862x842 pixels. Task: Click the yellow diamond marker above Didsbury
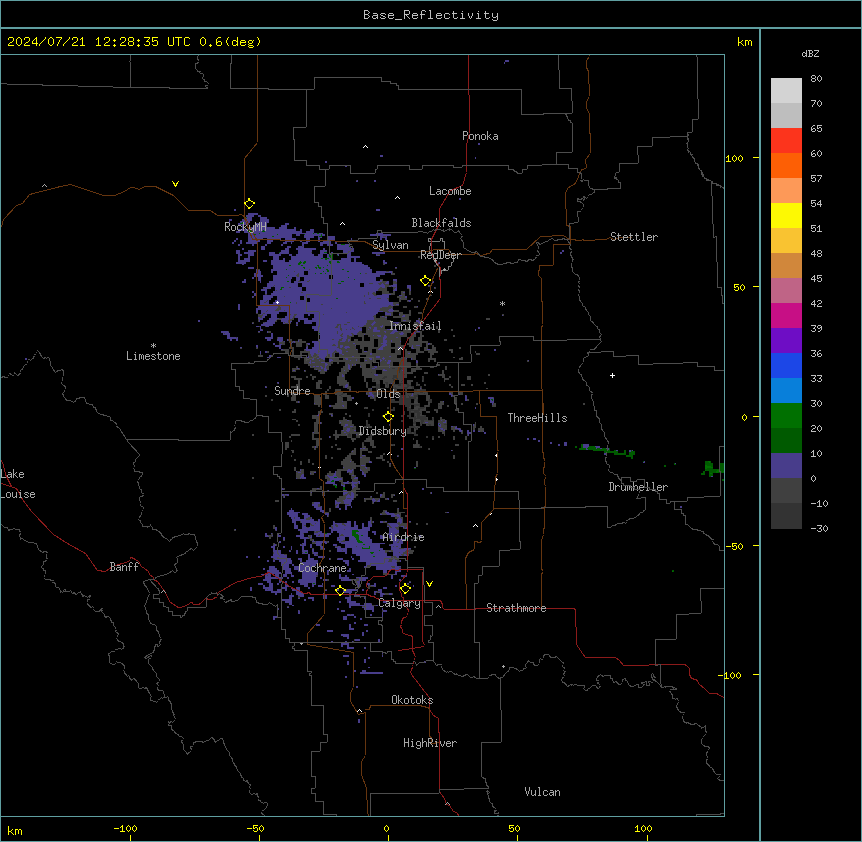[x=388, y=416]
